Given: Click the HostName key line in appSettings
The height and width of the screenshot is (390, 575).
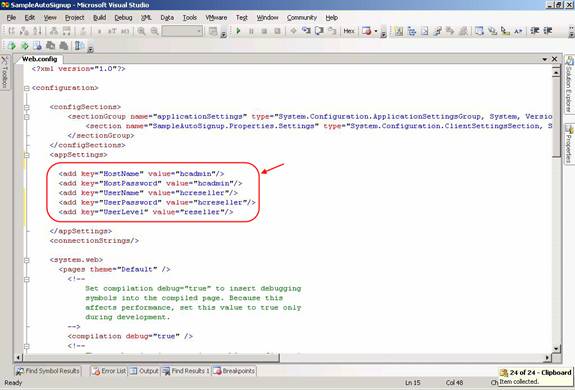Looking at the screenshot, I should point(141,174).
